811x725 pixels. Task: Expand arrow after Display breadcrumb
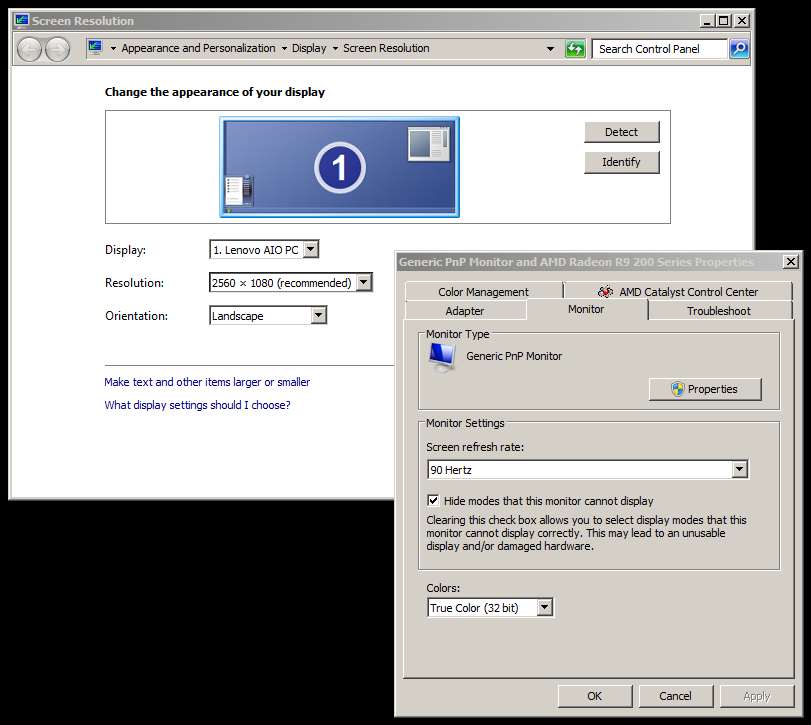point(335,49)
